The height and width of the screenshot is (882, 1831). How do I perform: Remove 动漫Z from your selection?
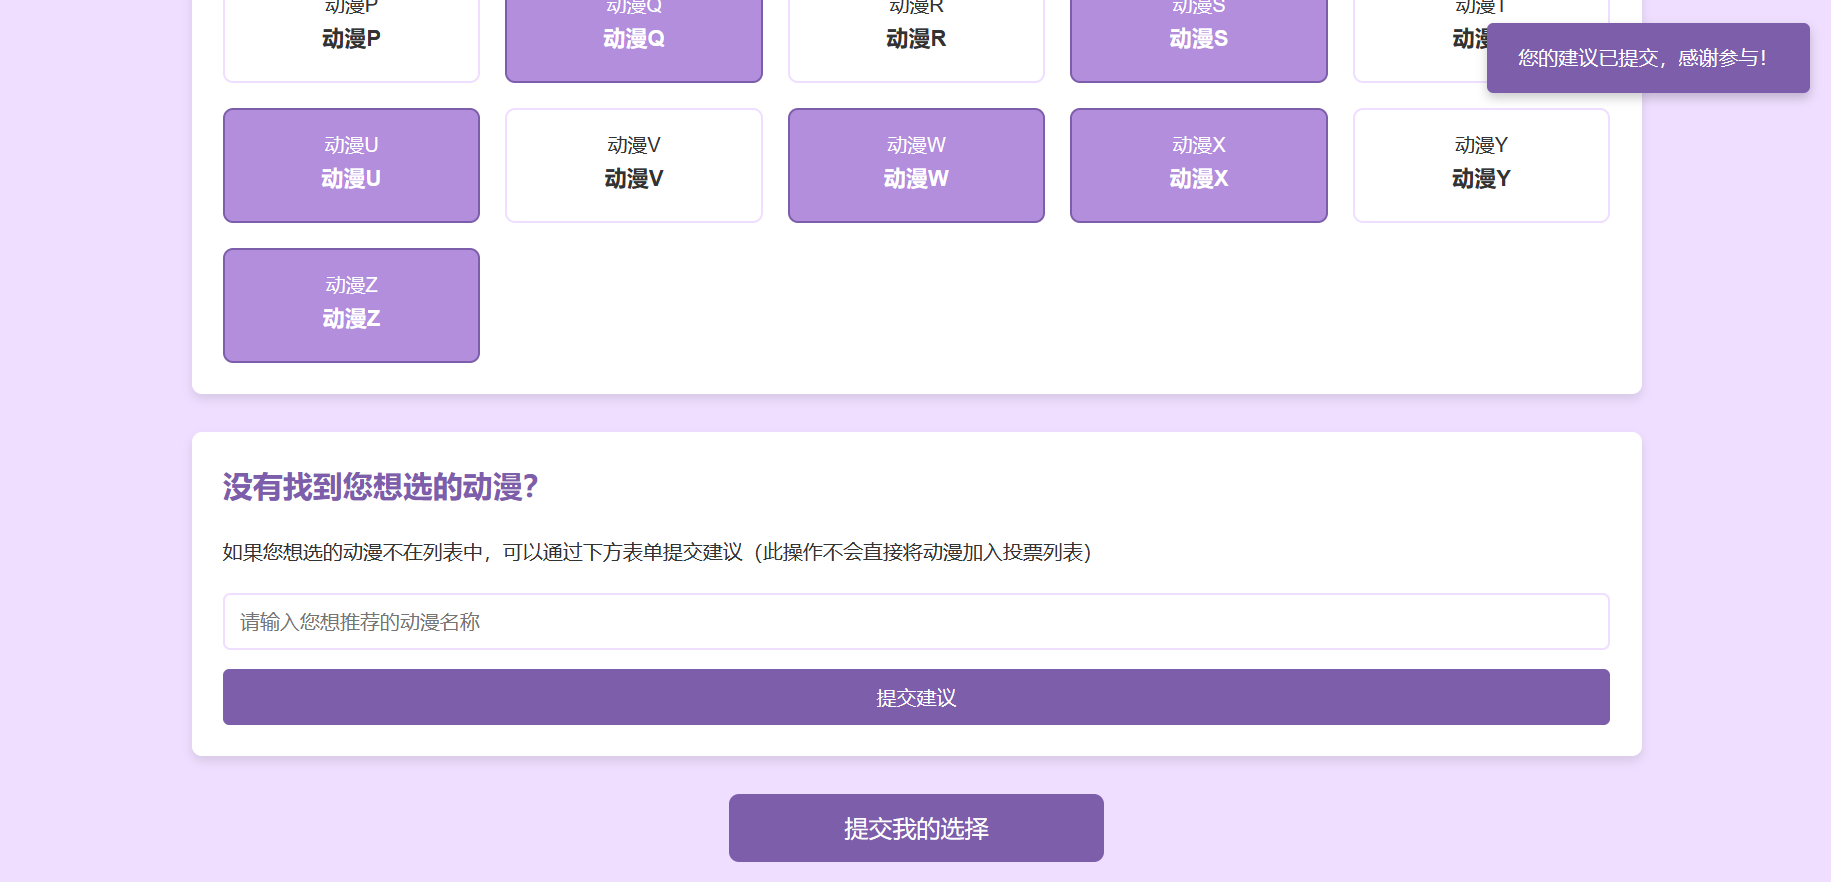pos(351,305)
